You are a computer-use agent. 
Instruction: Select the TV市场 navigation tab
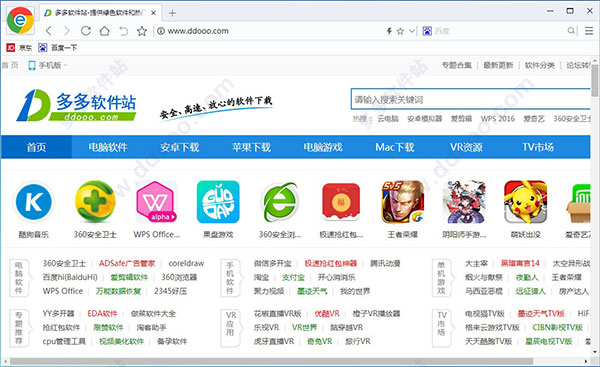[538, 147]
